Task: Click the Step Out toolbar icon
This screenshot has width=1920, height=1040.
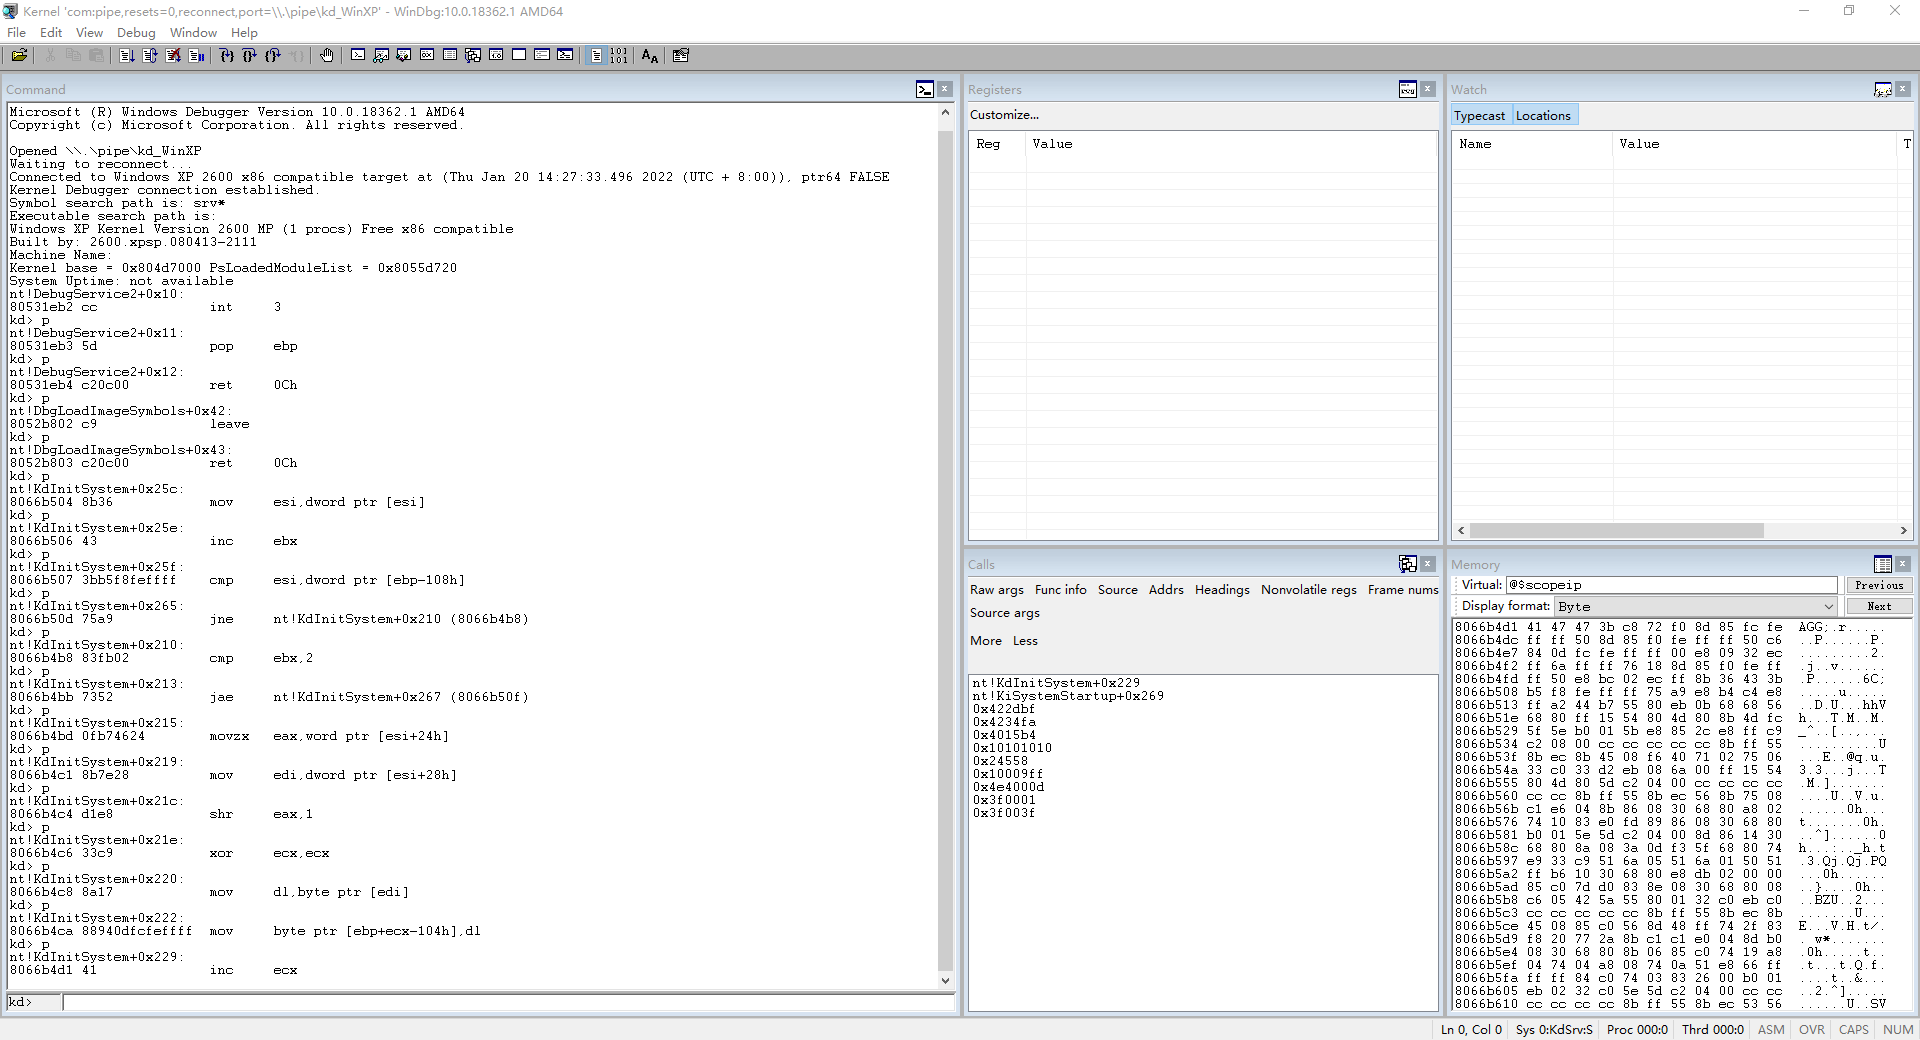Action: tap(273, 56)
